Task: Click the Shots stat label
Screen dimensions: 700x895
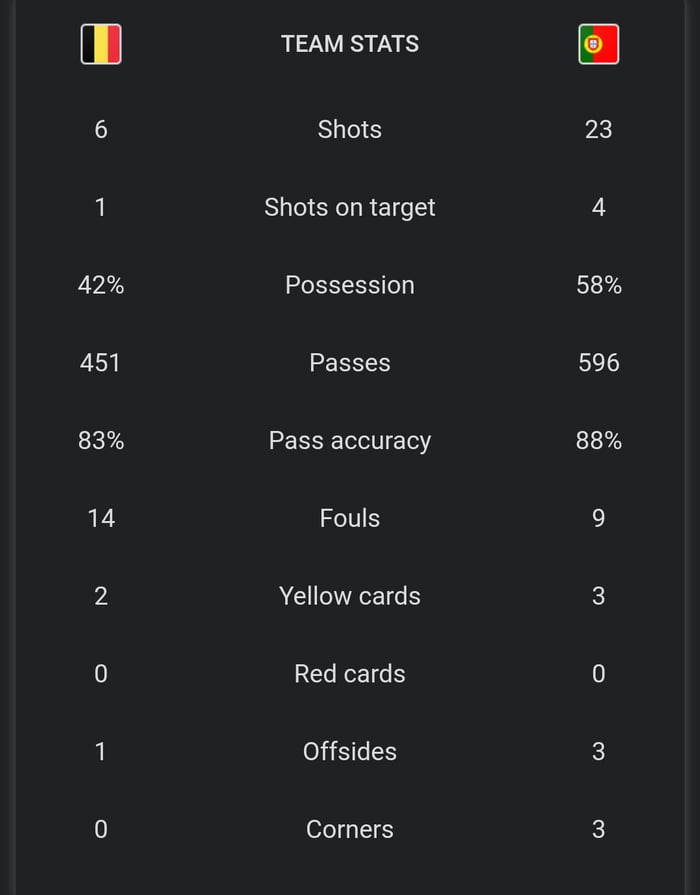Action: (x=350, y=129)
